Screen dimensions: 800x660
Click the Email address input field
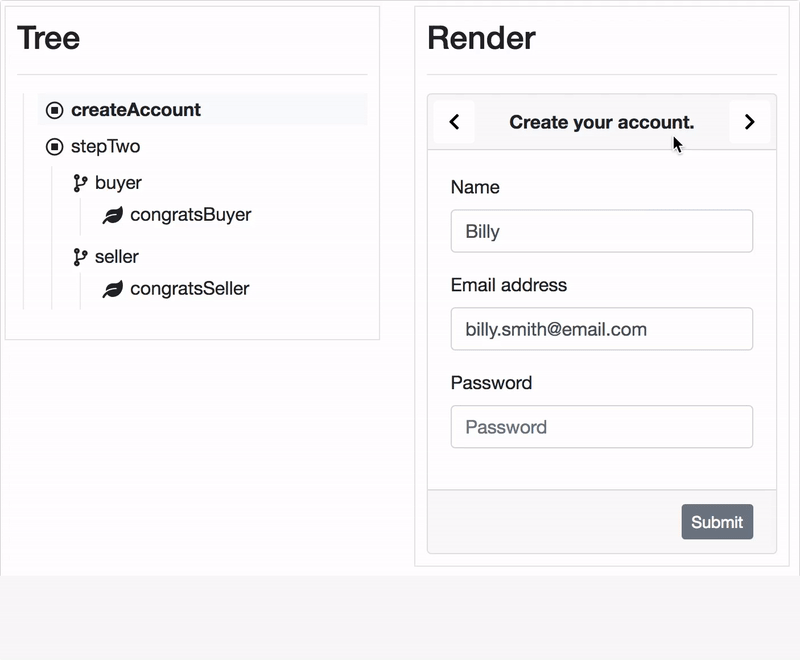point(601,329)
